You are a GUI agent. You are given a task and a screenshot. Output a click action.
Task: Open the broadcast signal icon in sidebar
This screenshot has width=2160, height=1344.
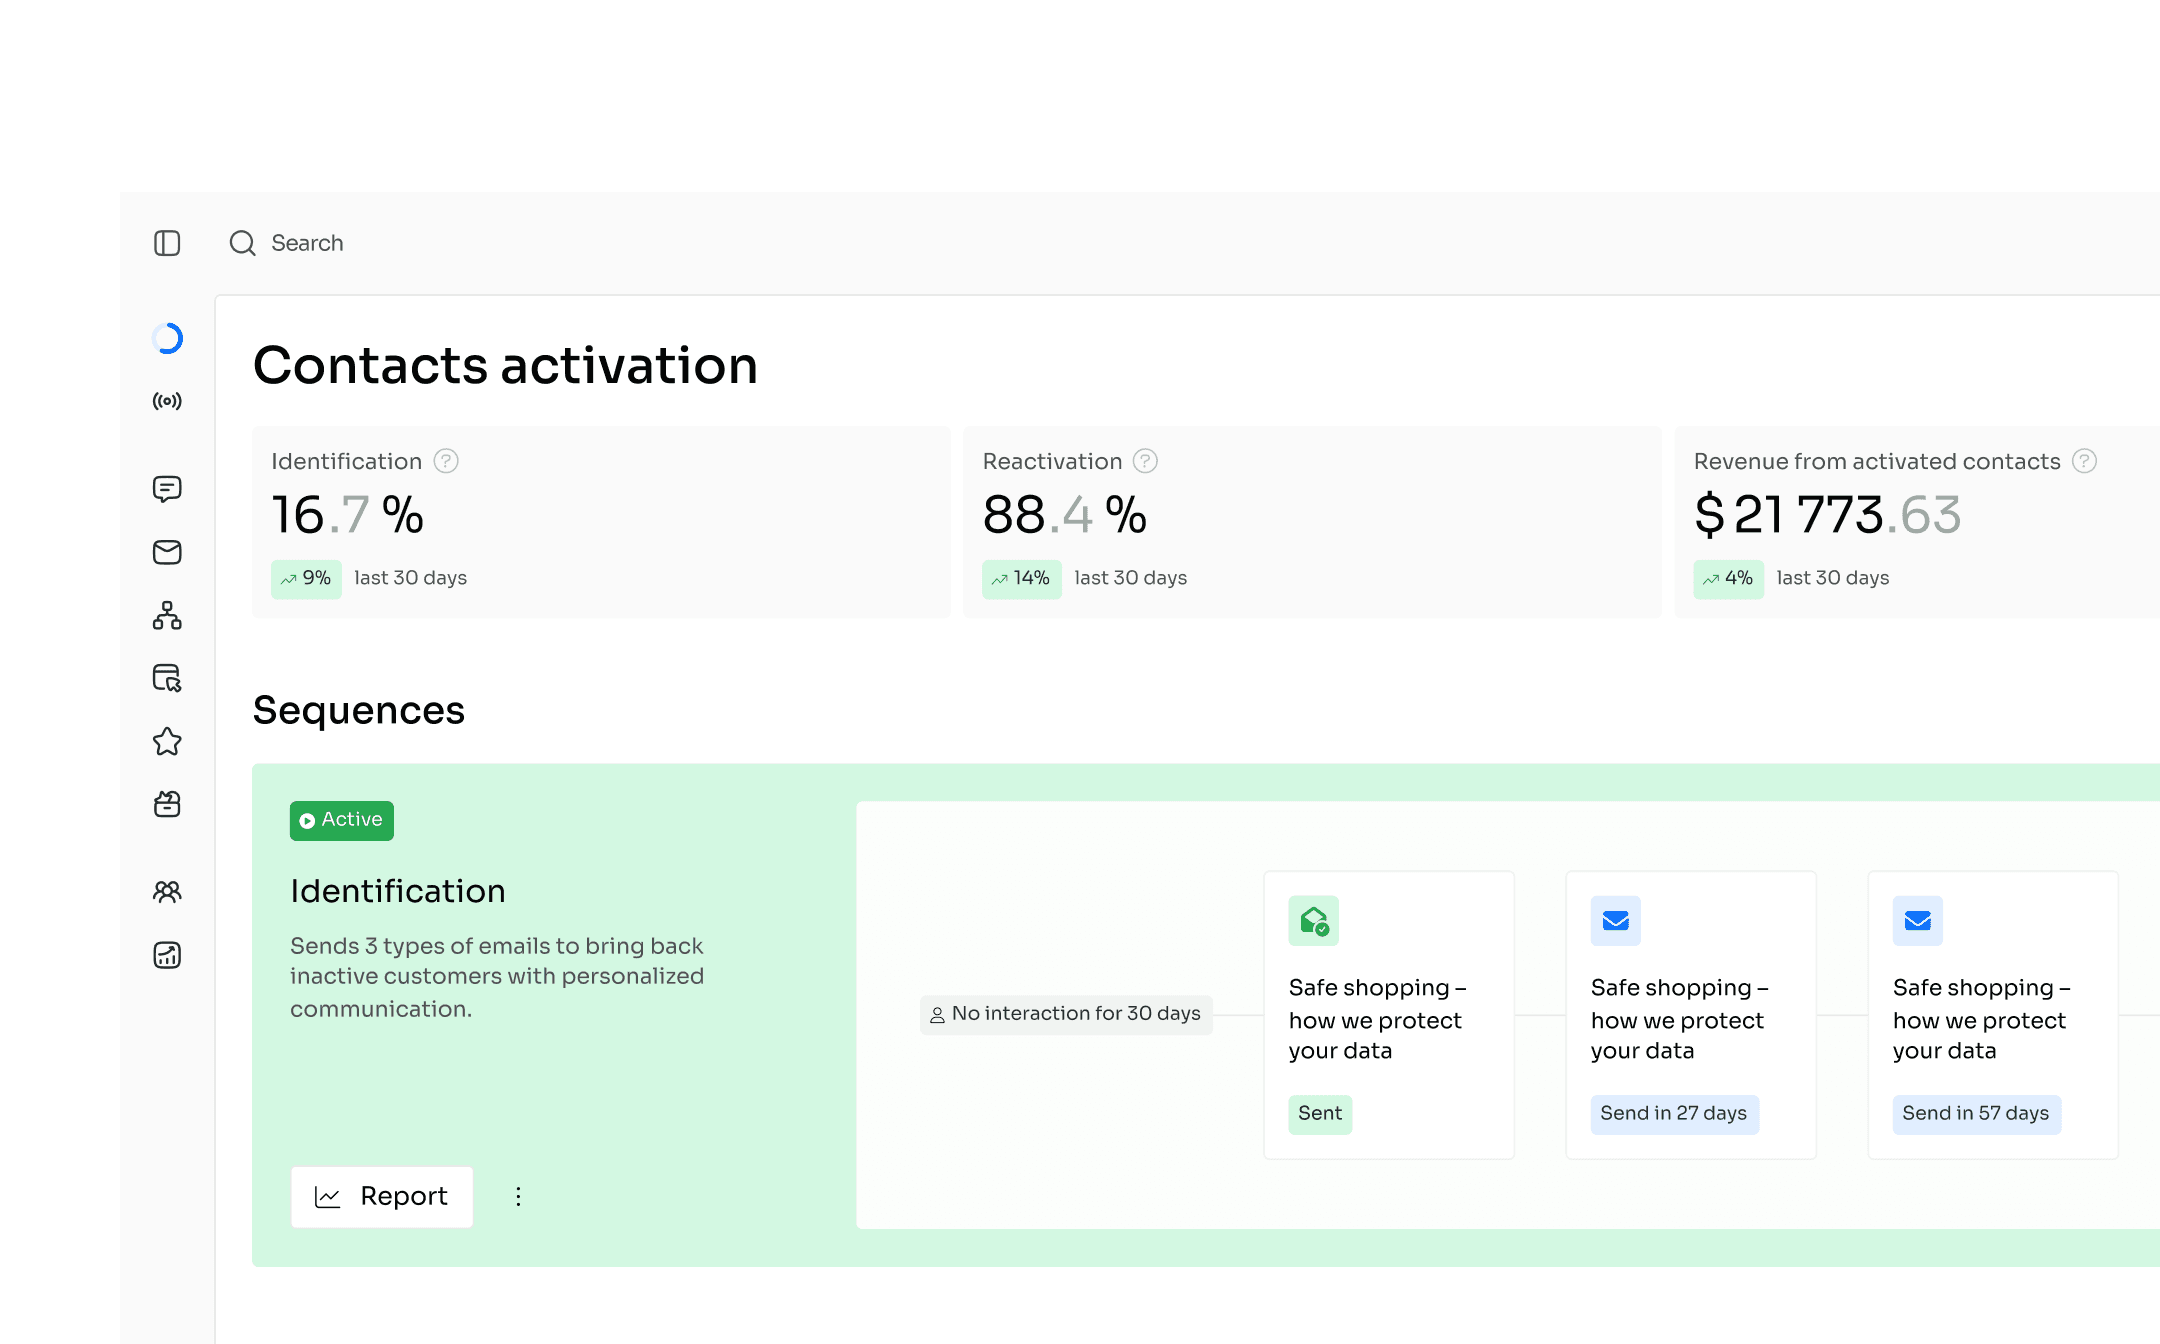coord(167,401)
